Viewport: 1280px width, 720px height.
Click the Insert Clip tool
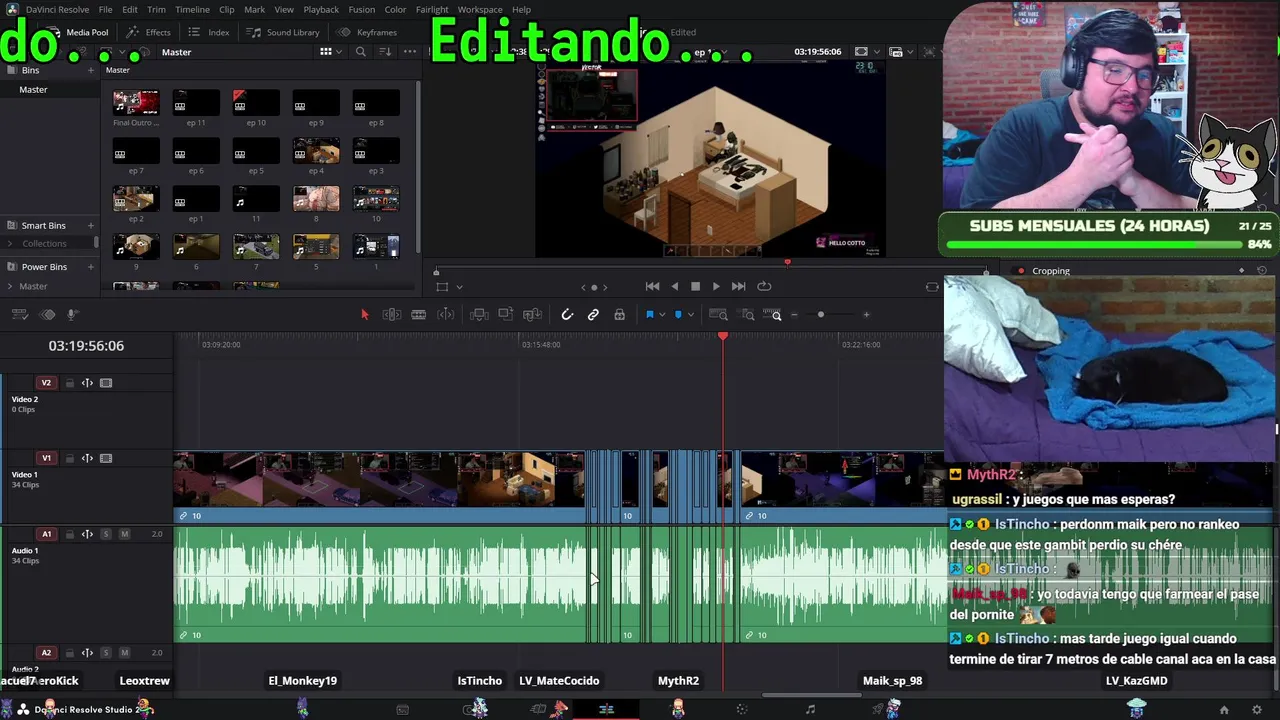pyautogui.click(x=479, y=315)
